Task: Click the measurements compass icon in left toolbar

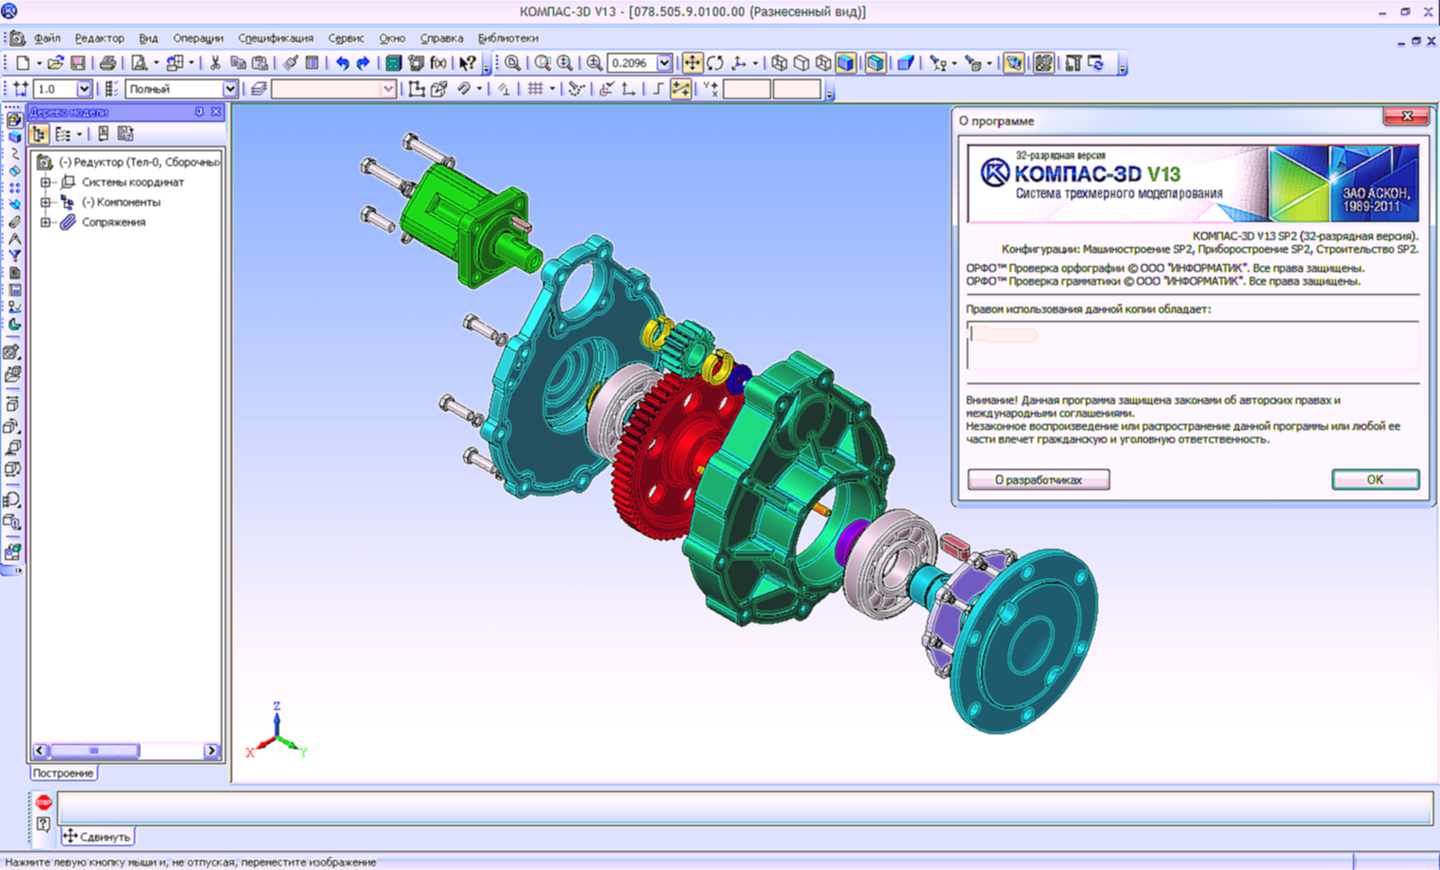Action: (14, 238)
